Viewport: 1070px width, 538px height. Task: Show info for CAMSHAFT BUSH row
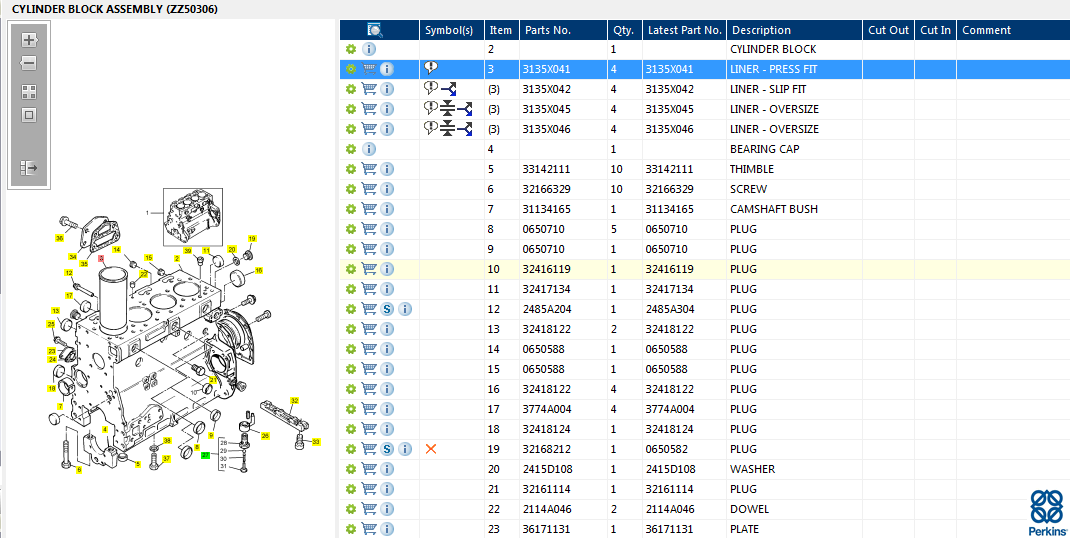coord(387,209)
